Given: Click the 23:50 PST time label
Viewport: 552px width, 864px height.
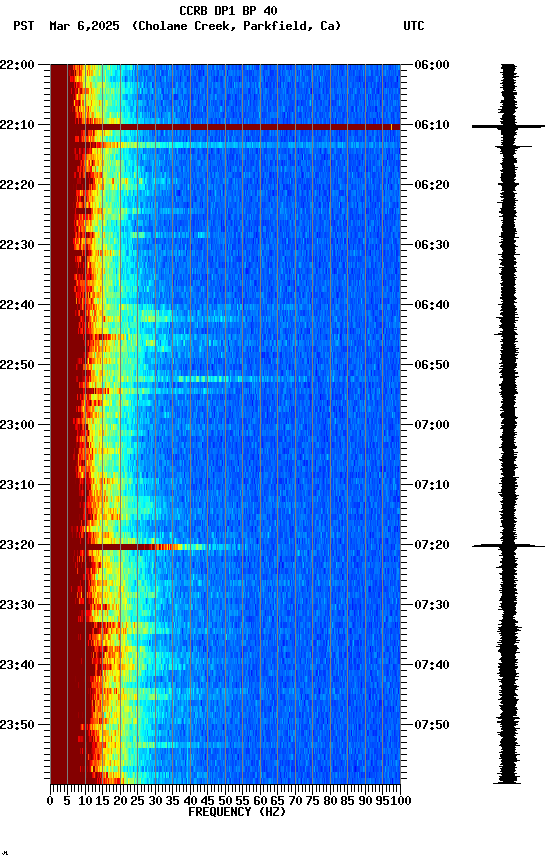Looking at the screenshot, I should [17, 726].
